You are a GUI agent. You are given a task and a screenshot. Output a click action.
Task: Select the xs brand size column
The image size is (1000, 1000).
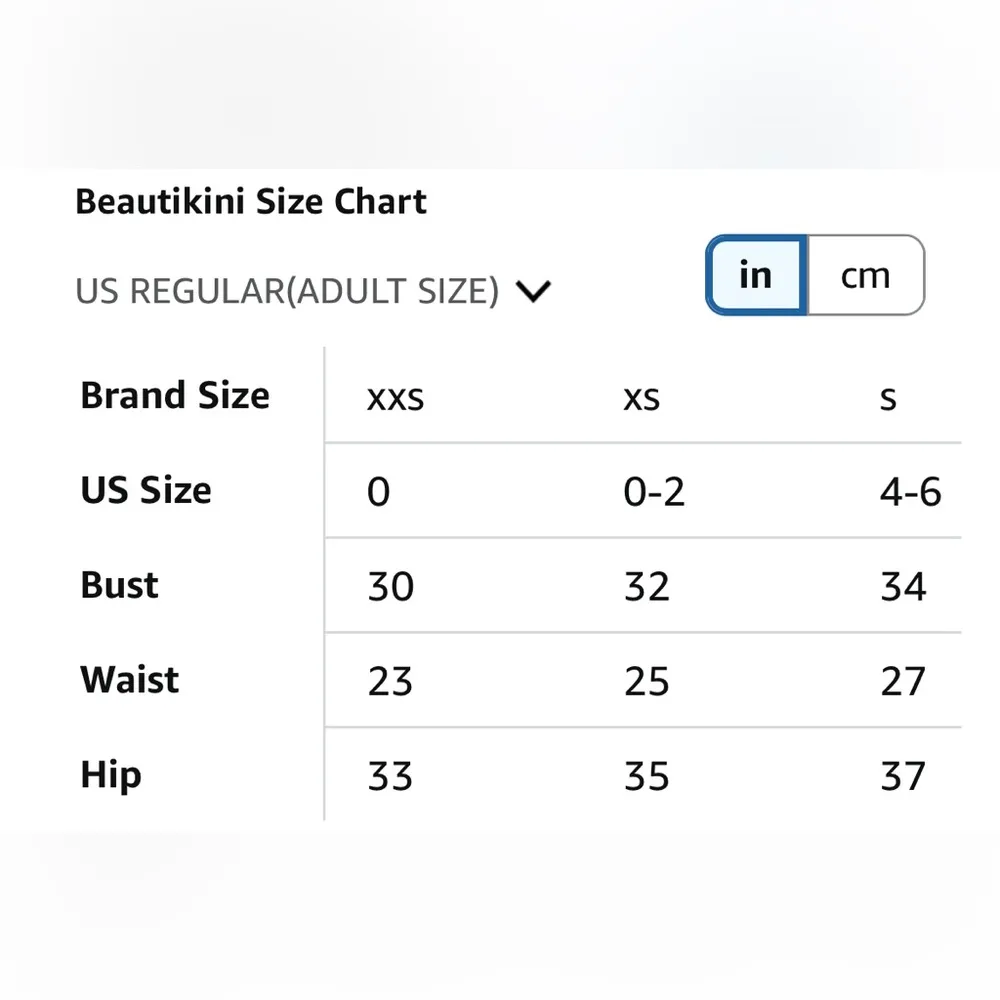coord(642,398)
